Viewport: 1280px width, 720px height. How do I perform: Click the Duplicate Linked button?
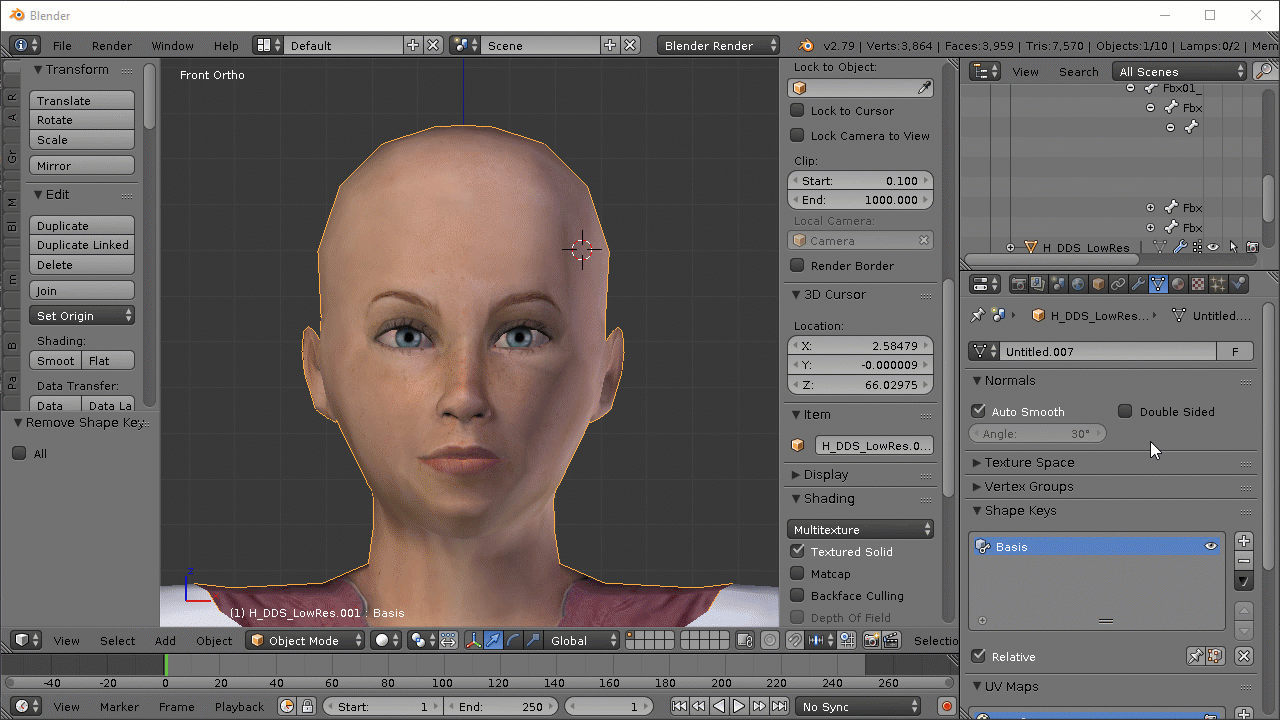(82, 245)
